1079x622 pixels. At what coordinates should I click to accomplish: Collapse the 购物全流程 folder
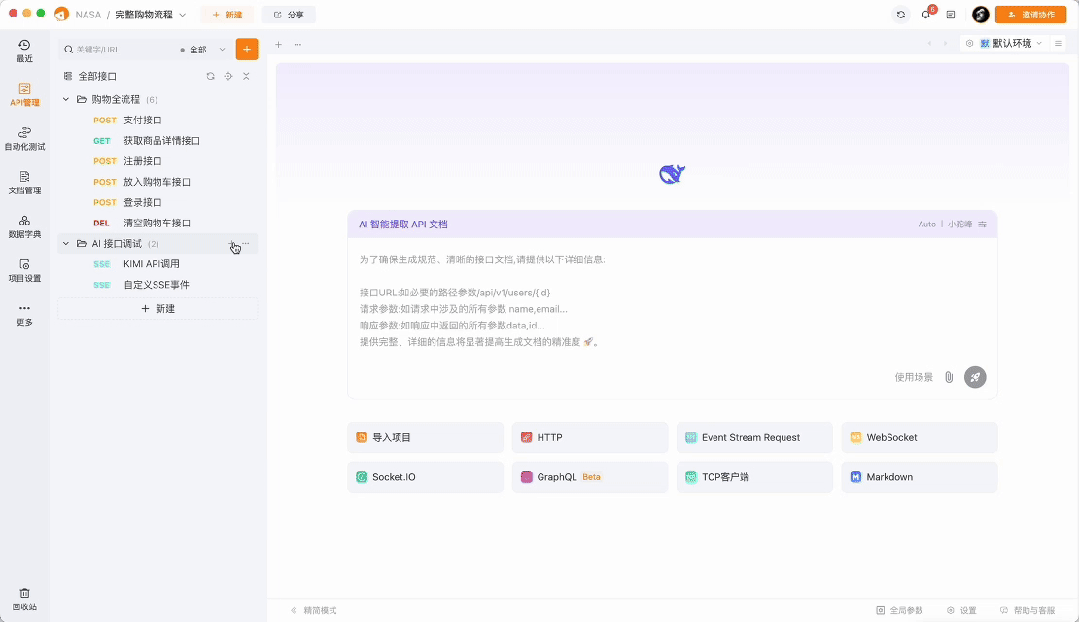click(x=65, y=99)
